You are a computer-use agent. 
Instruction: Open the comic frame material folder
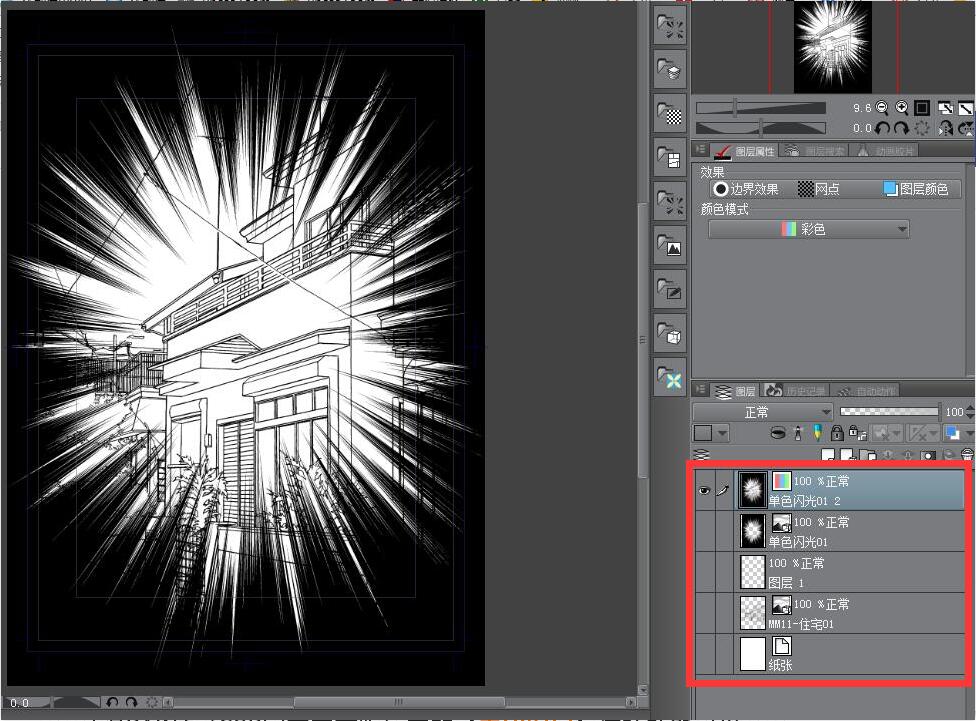(669, 157)
